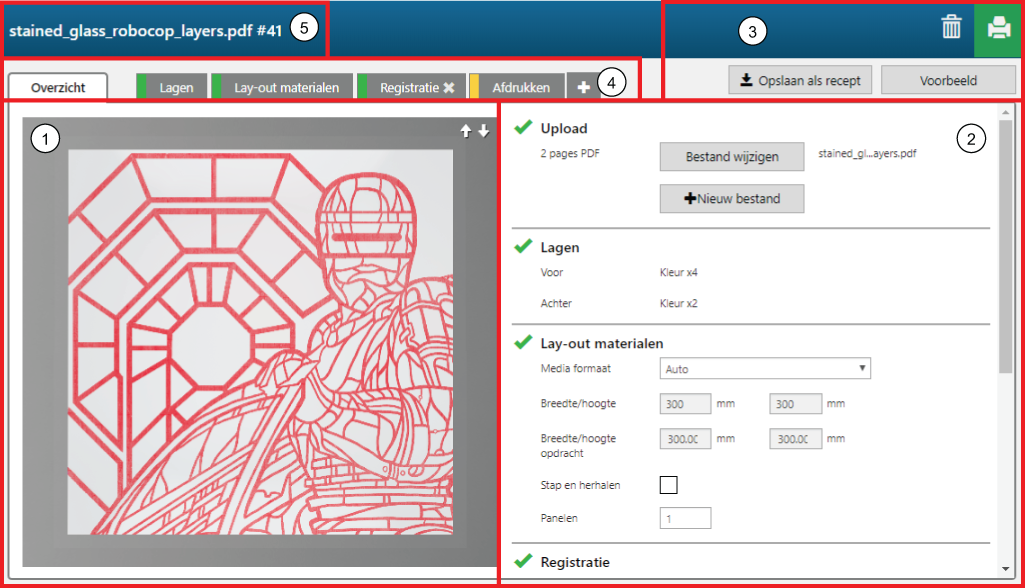The image size is (1025, 588).
Task: Go to the Afdrukken tab
Action: tap(517, 87)
